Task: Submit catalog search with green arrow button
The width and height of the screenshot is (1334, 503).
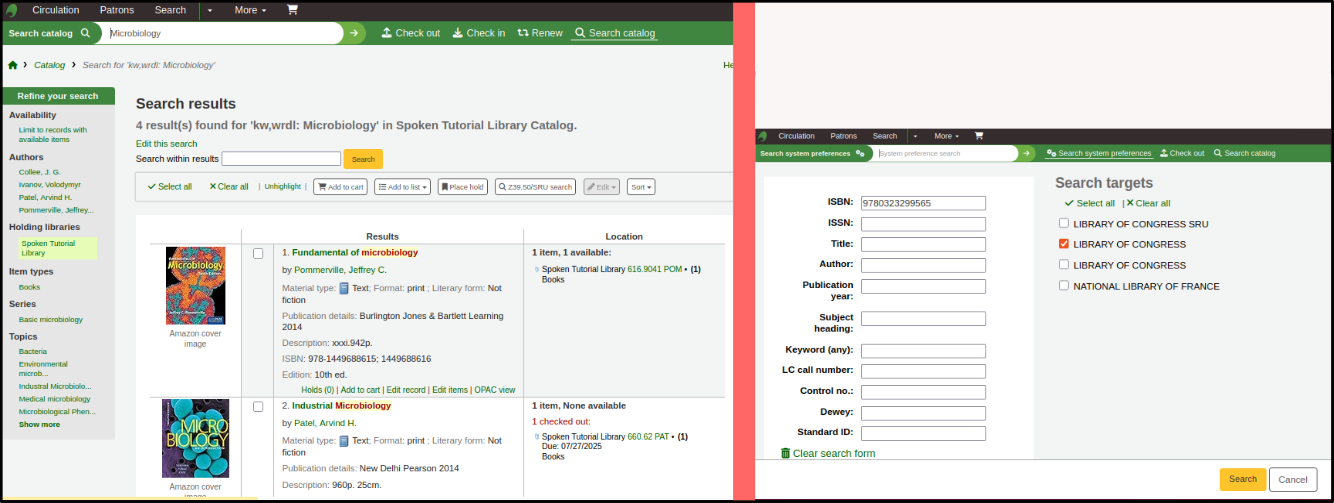Action: coord(354,33)
